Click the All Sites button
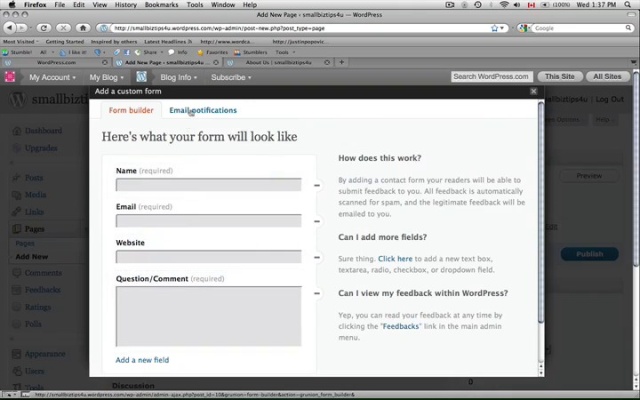This screenshot has width=640, height=400. pyautogui.click(x=607, y=76)
